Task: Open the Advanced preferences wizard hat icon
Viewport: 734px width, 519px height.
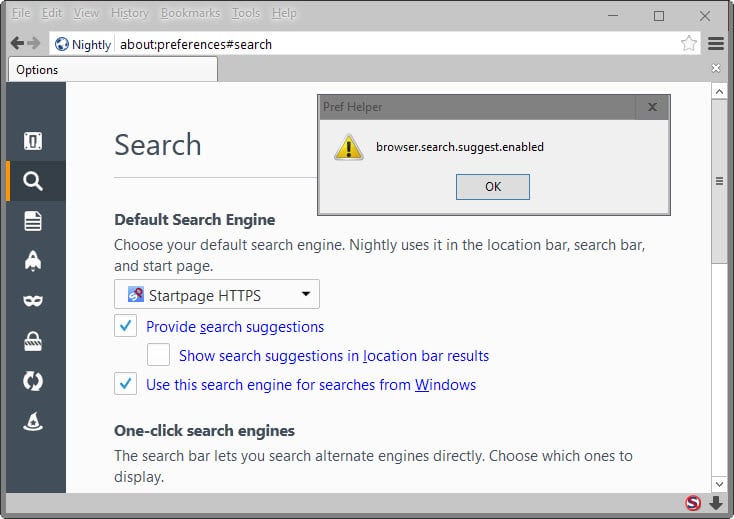Action: pos(33,422)
